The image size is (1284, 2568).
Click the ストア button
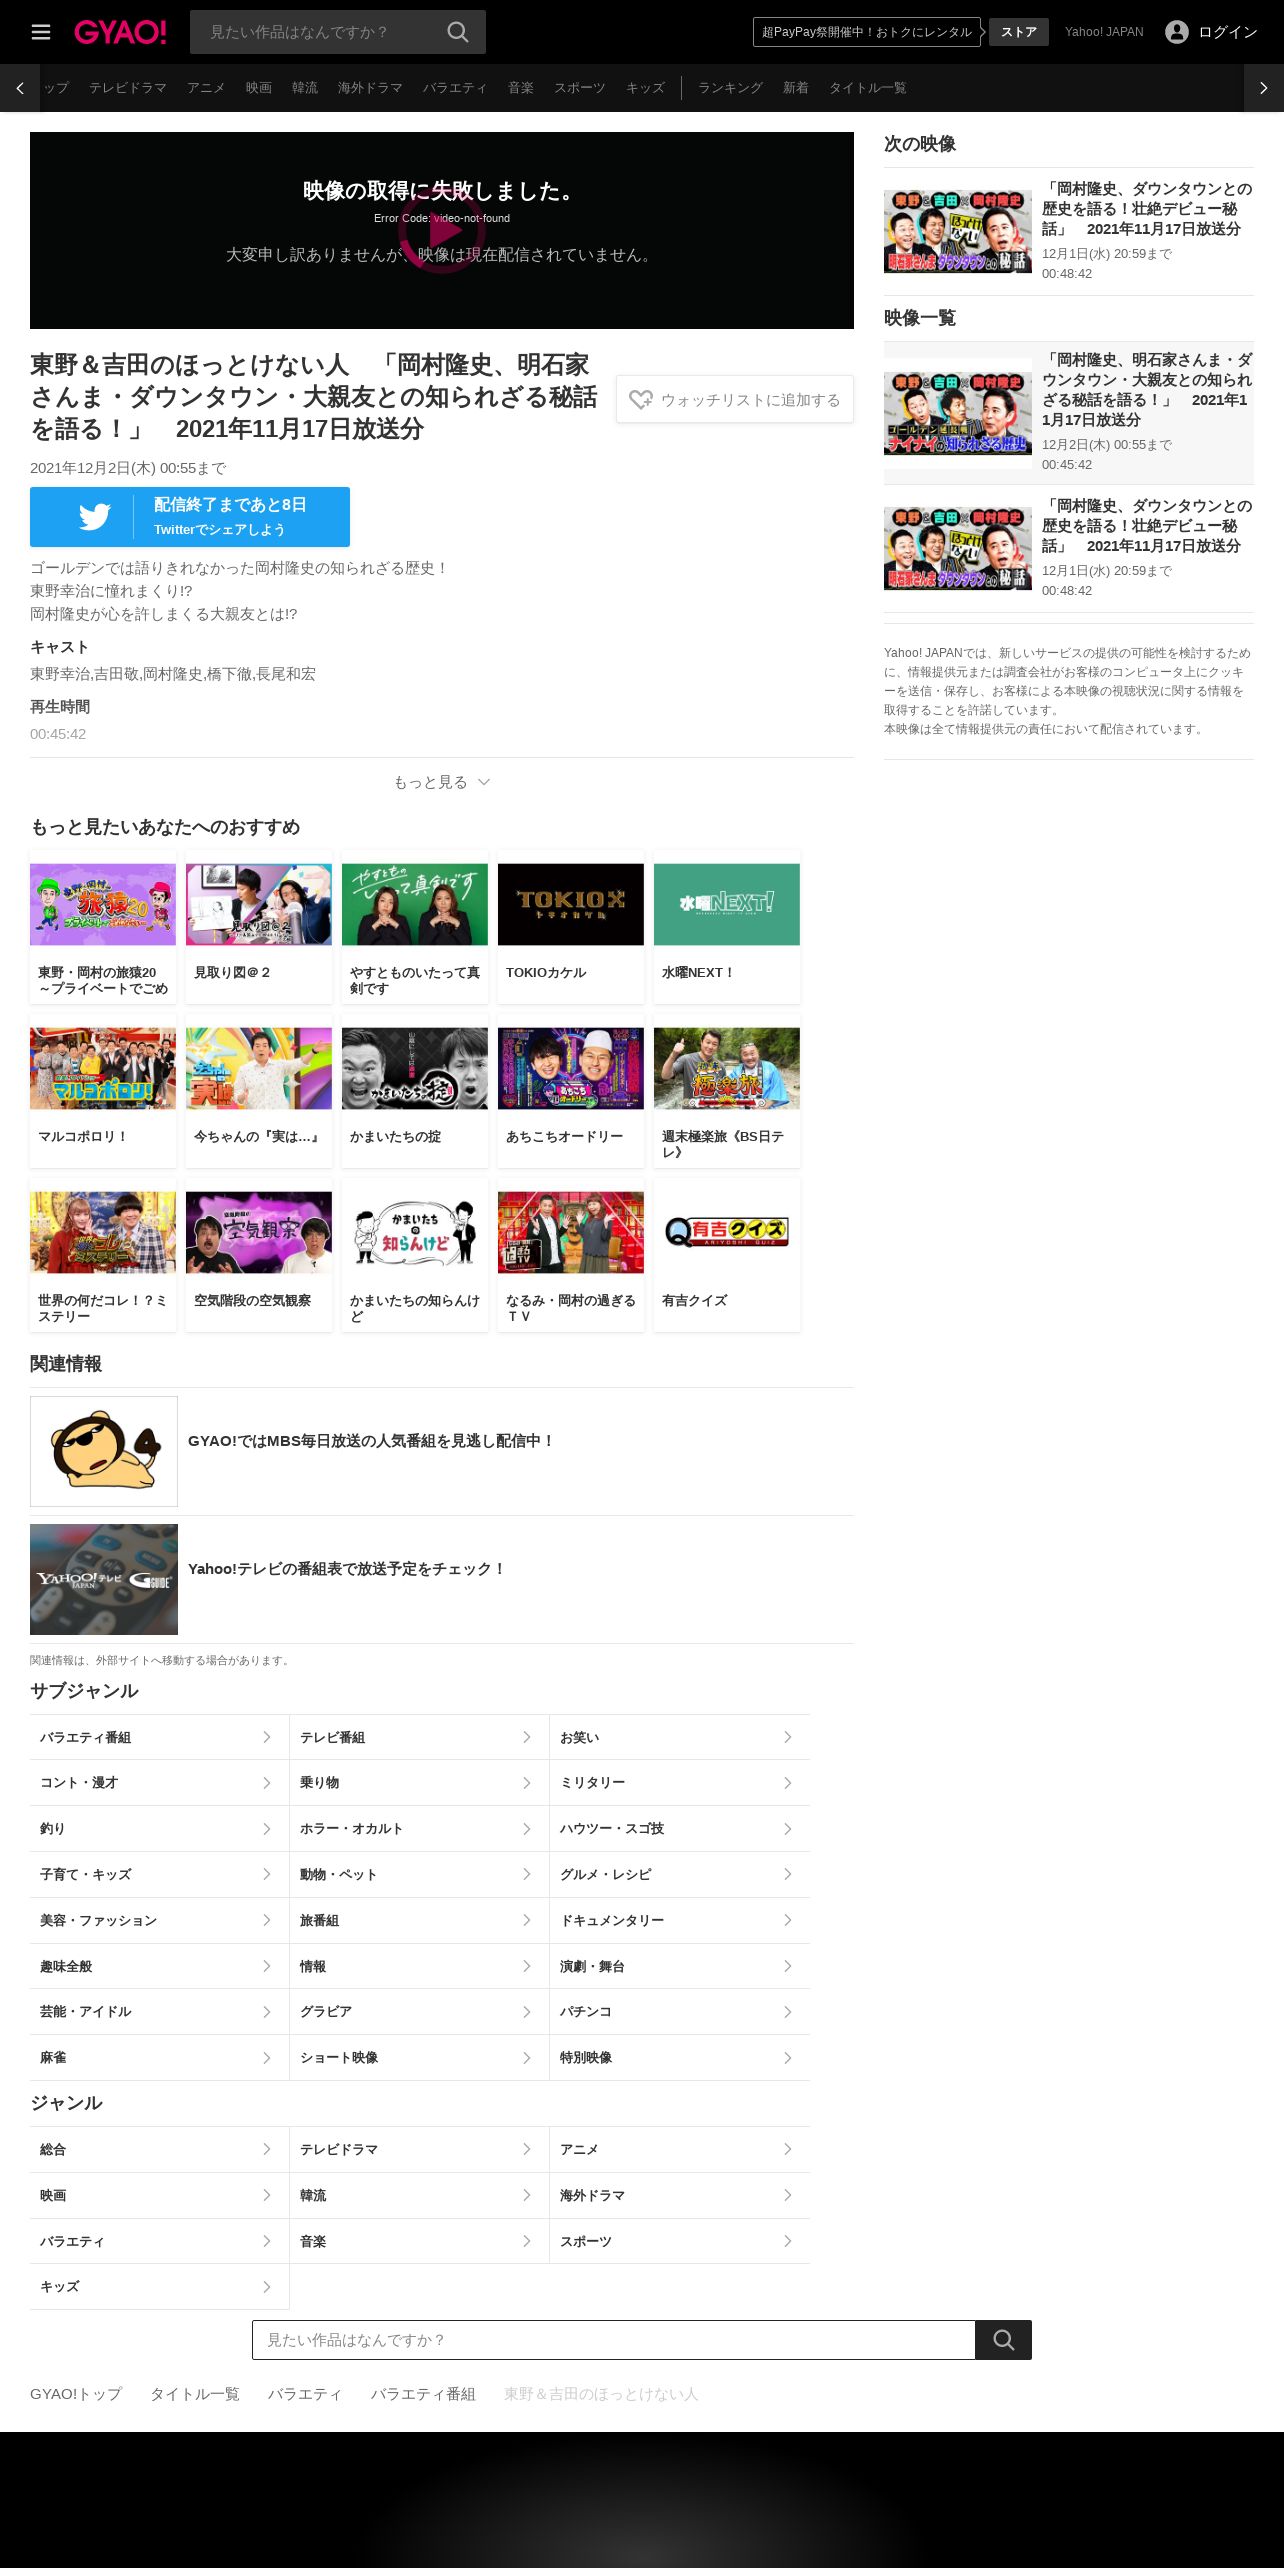[x=1019, y=32]
